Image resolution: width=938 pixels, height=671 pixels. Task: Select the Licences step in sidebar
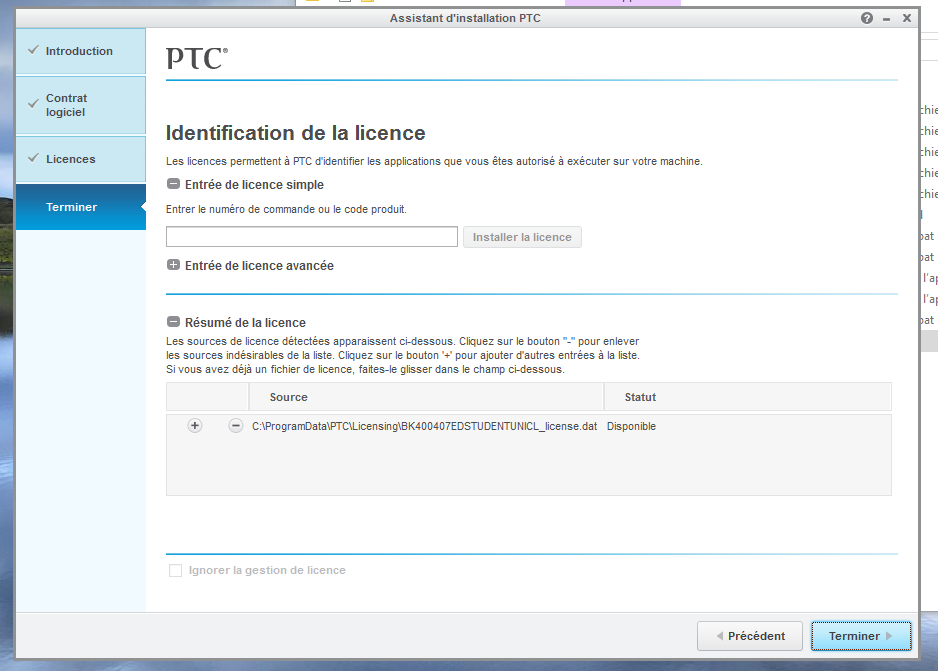(81, 159)
